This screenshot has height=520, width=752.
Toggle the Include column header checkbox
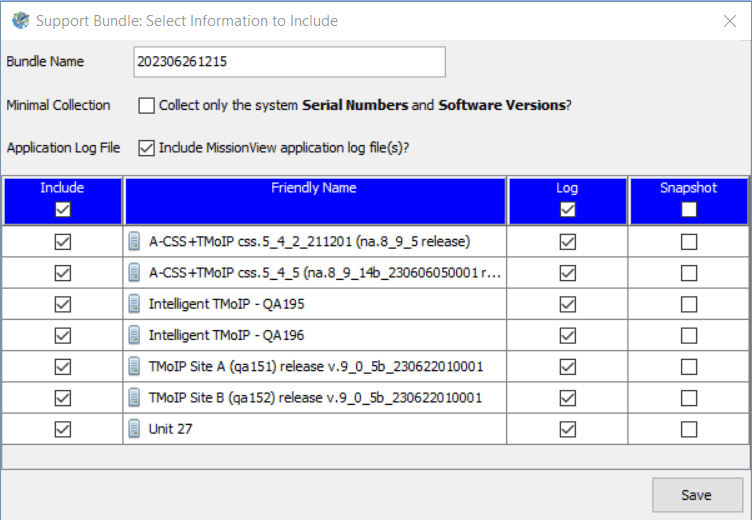point(63,209)
